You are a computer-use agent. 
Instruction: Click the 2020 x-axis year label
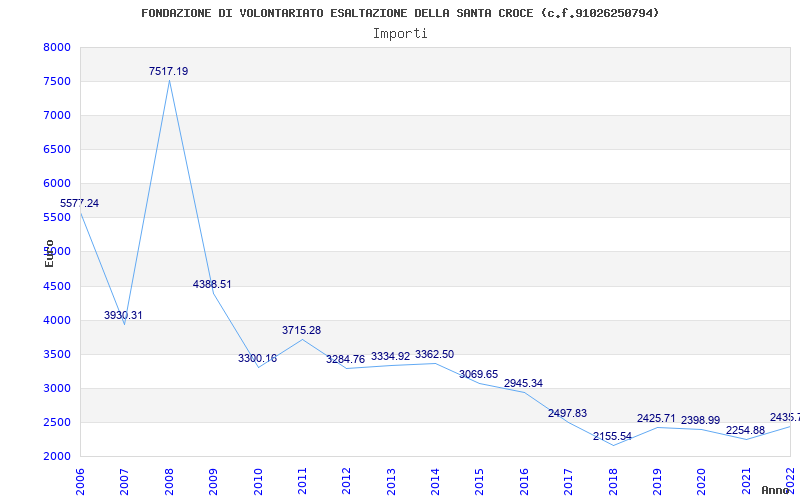[x=702, y=481]
